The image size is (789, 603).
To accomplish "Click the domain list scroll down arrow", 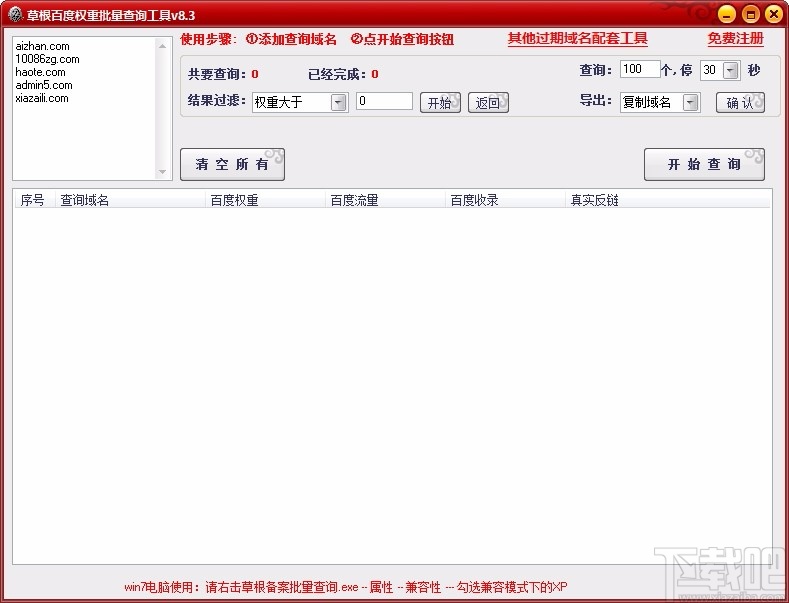I will tap(162, 172).
